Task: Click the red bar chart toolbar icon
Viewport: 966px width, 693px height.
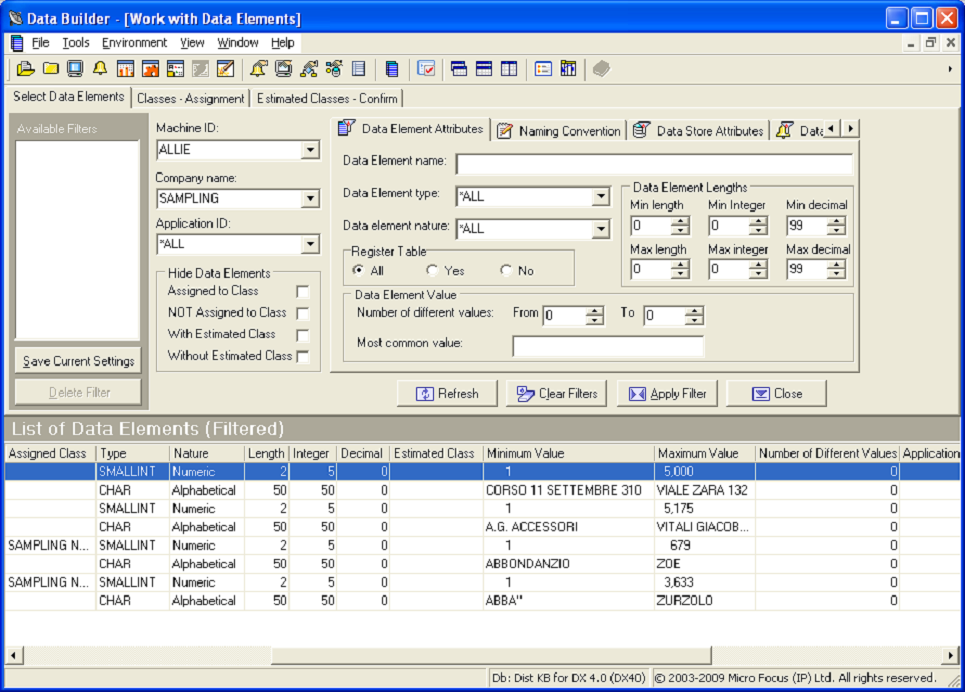Action: point(124,69)
